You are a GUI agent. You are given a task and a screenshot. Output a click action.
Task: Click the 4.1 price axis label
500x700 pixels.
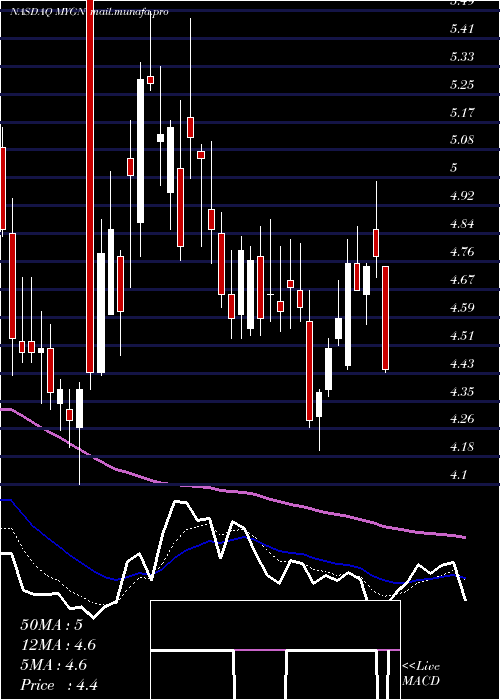pyautogui.click(x=458, y=475)
